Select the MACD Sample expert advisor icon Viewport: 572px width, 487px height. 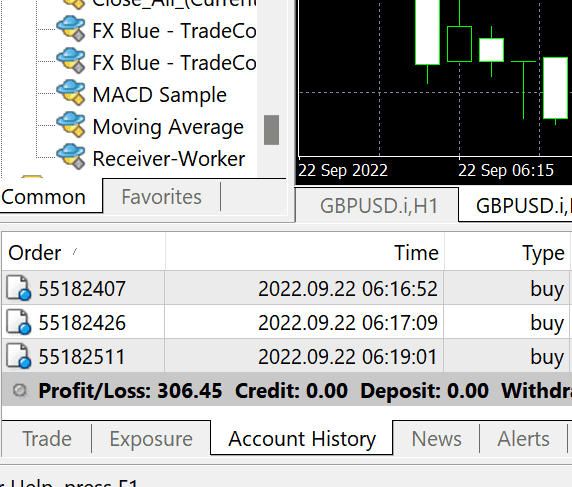pos(71,93)
